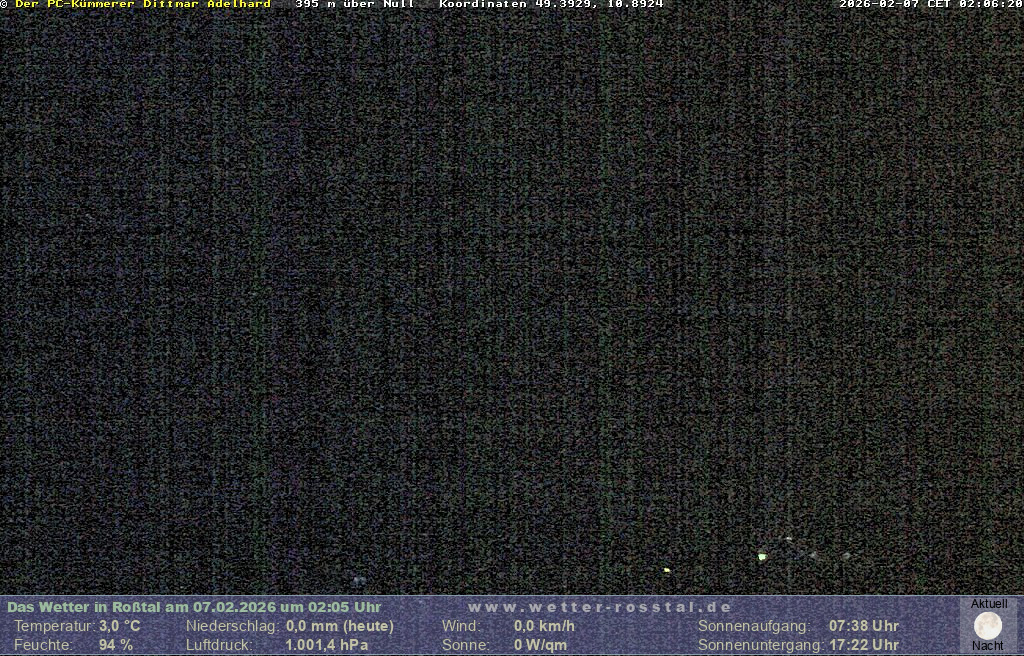Click the '395 m über Null' altitude text
The width and height of the screenshot is (1024, 656).
[x=354, y=4]
